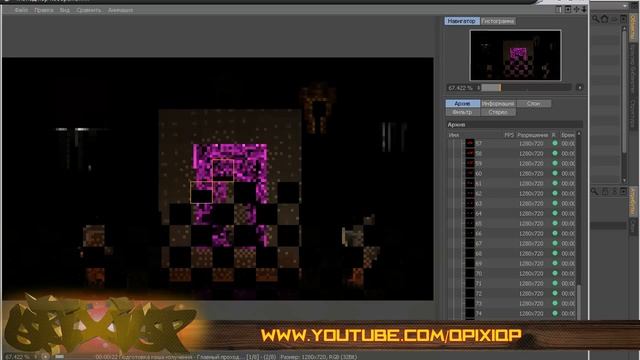The image size is (640, 360).
Task: Select the Архив tab
Action: (x=462, y=104)
